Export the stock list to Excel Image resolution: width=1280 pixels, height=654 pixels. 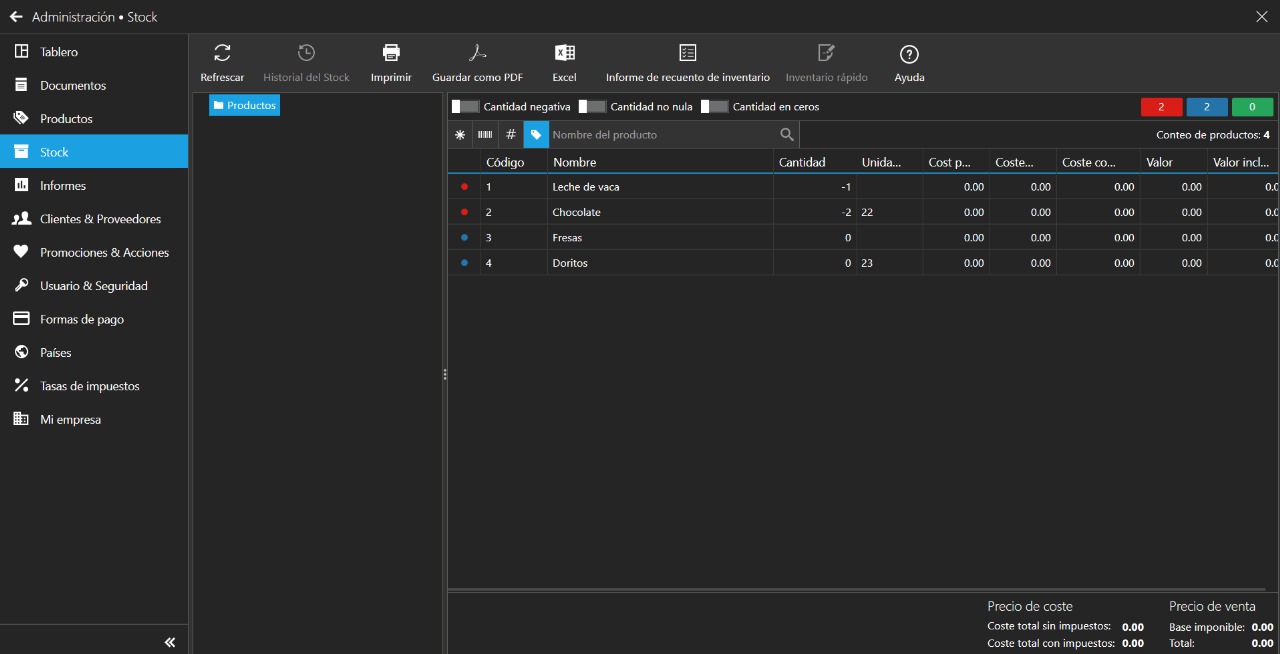point(564,63)
